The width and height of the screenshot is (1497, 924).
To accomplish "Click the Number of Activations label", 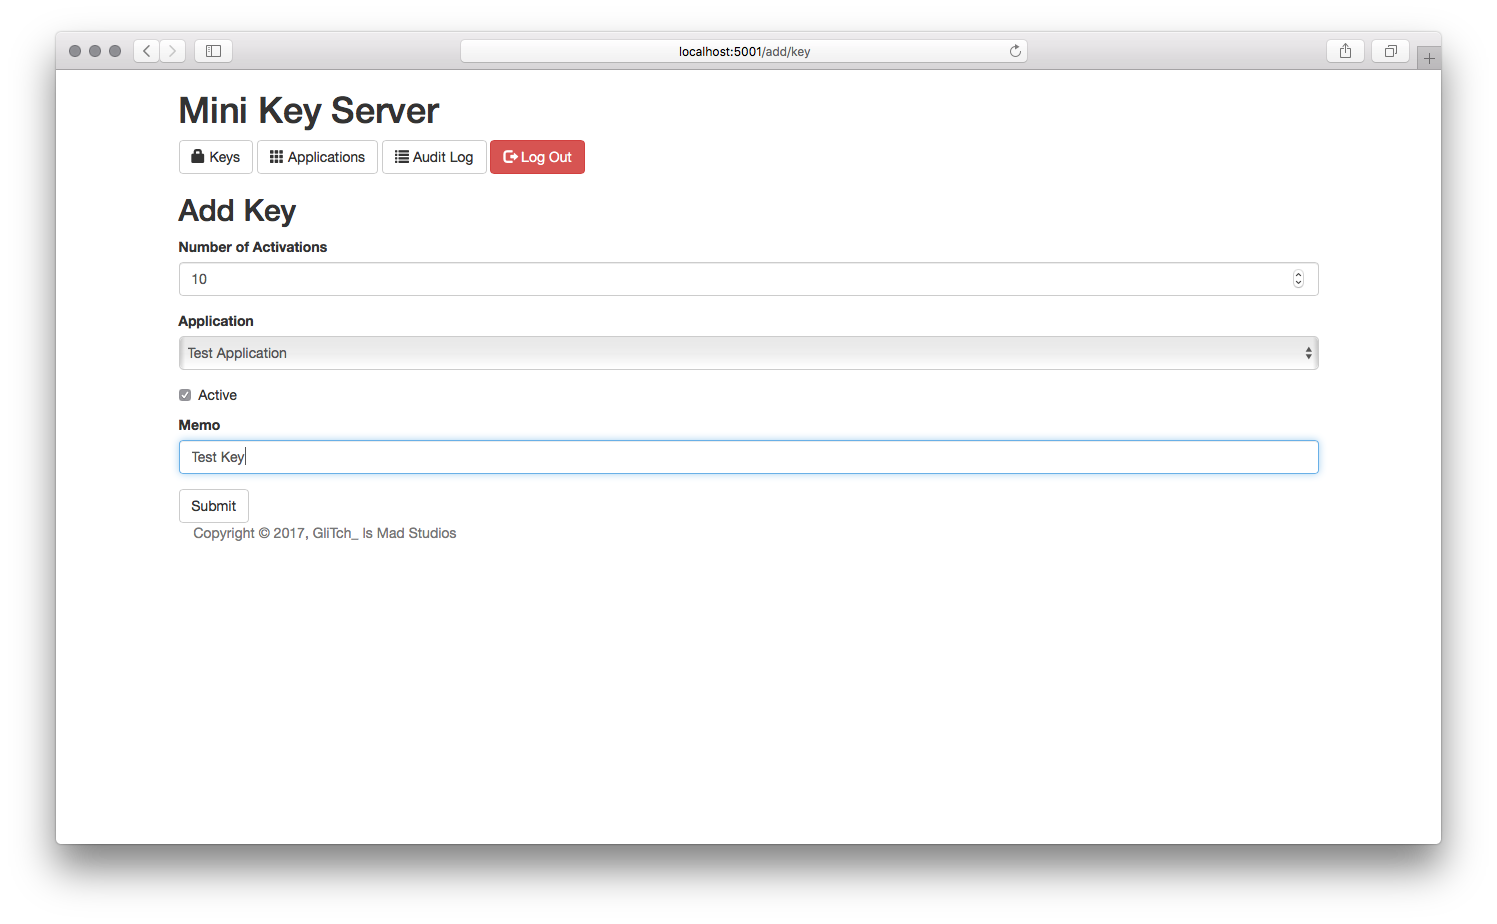I will [x=253, y=247].
